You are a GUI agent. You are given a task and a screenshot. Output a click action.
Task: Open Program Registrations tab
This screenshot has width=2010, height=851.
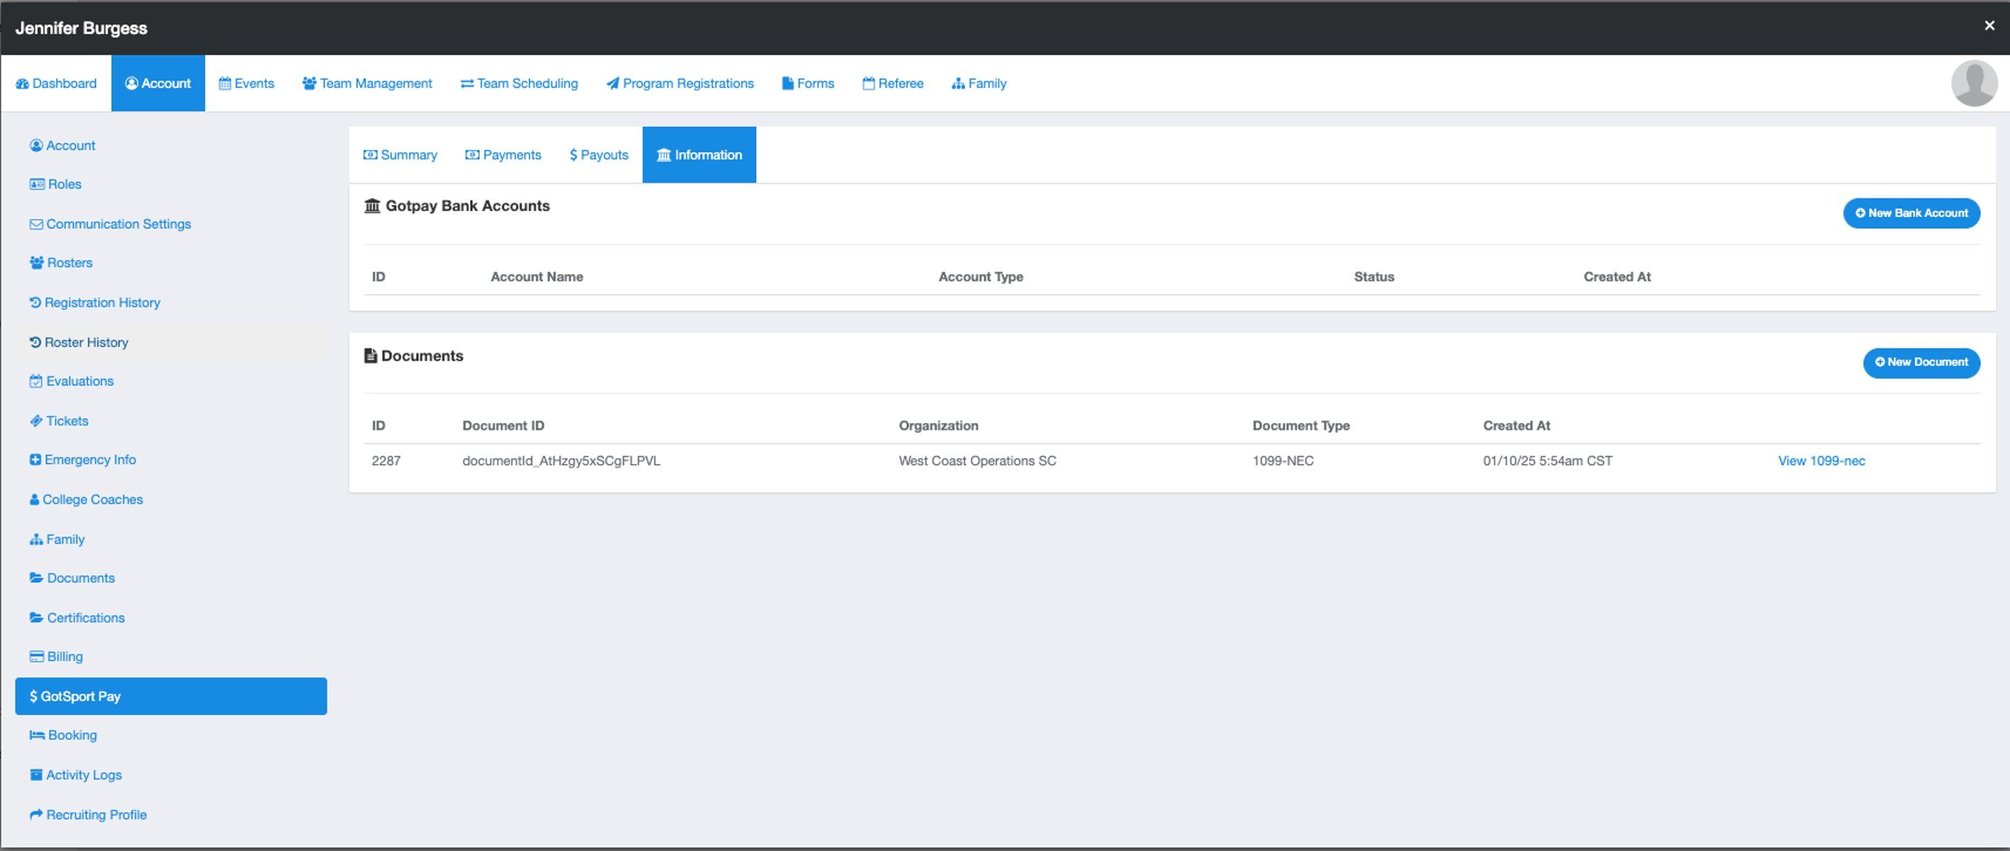pyautogui.click(x=680, y=84)
